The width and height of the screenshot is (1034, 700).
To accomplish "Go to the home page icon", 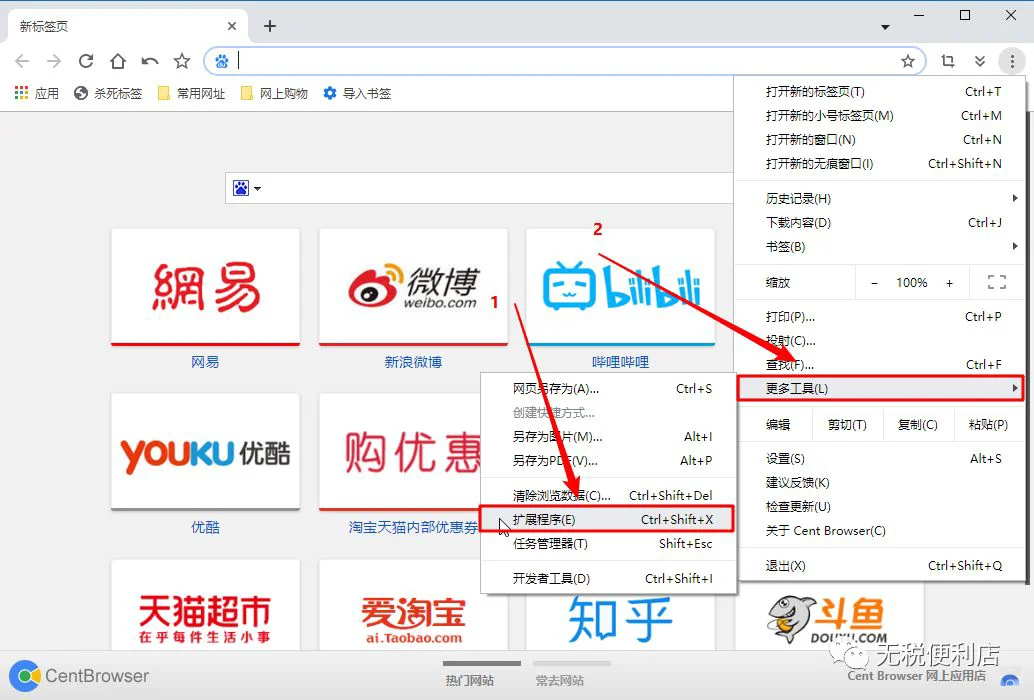I will [117, 61].
